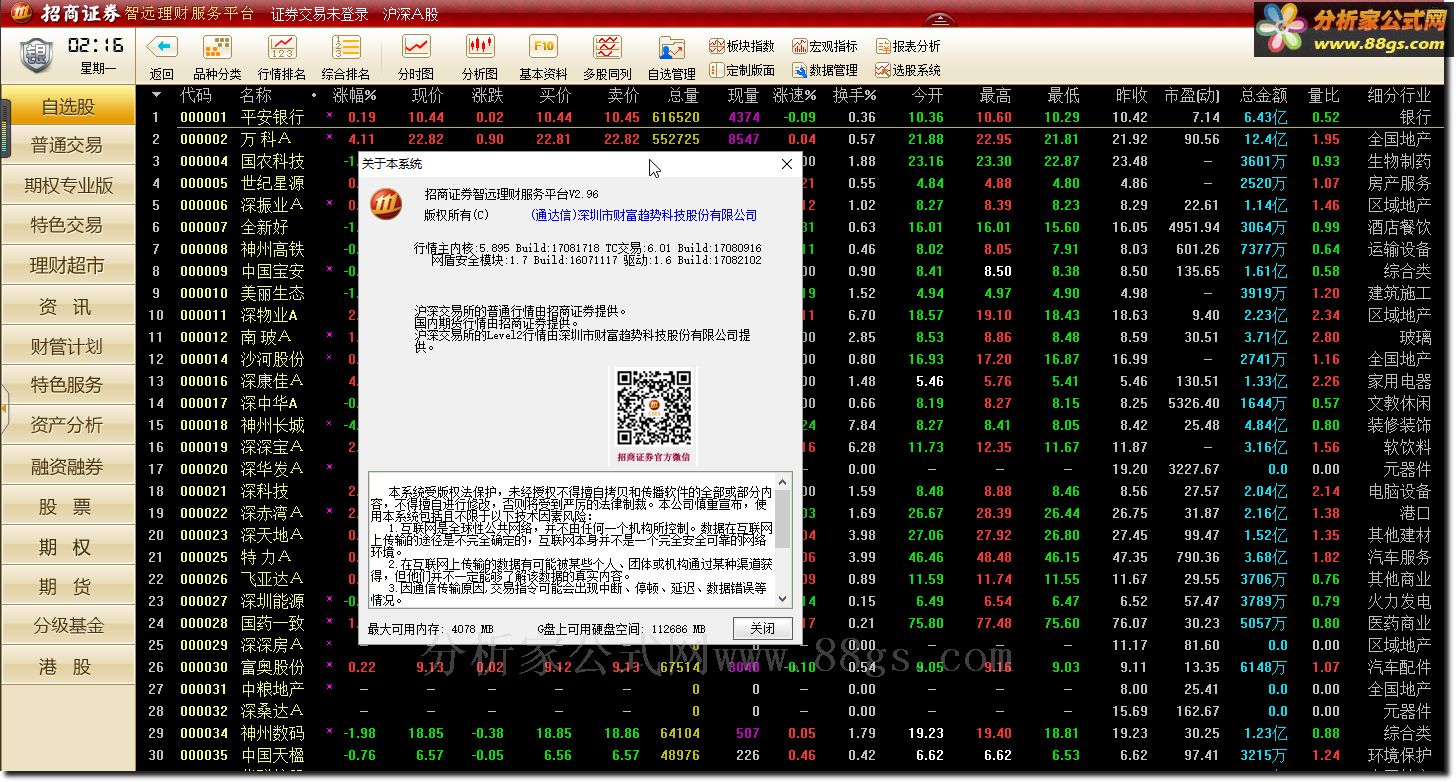The image size is (1456, 782).
Task: Open 综合排名 combined ranking icon
Action: point(346,47)
